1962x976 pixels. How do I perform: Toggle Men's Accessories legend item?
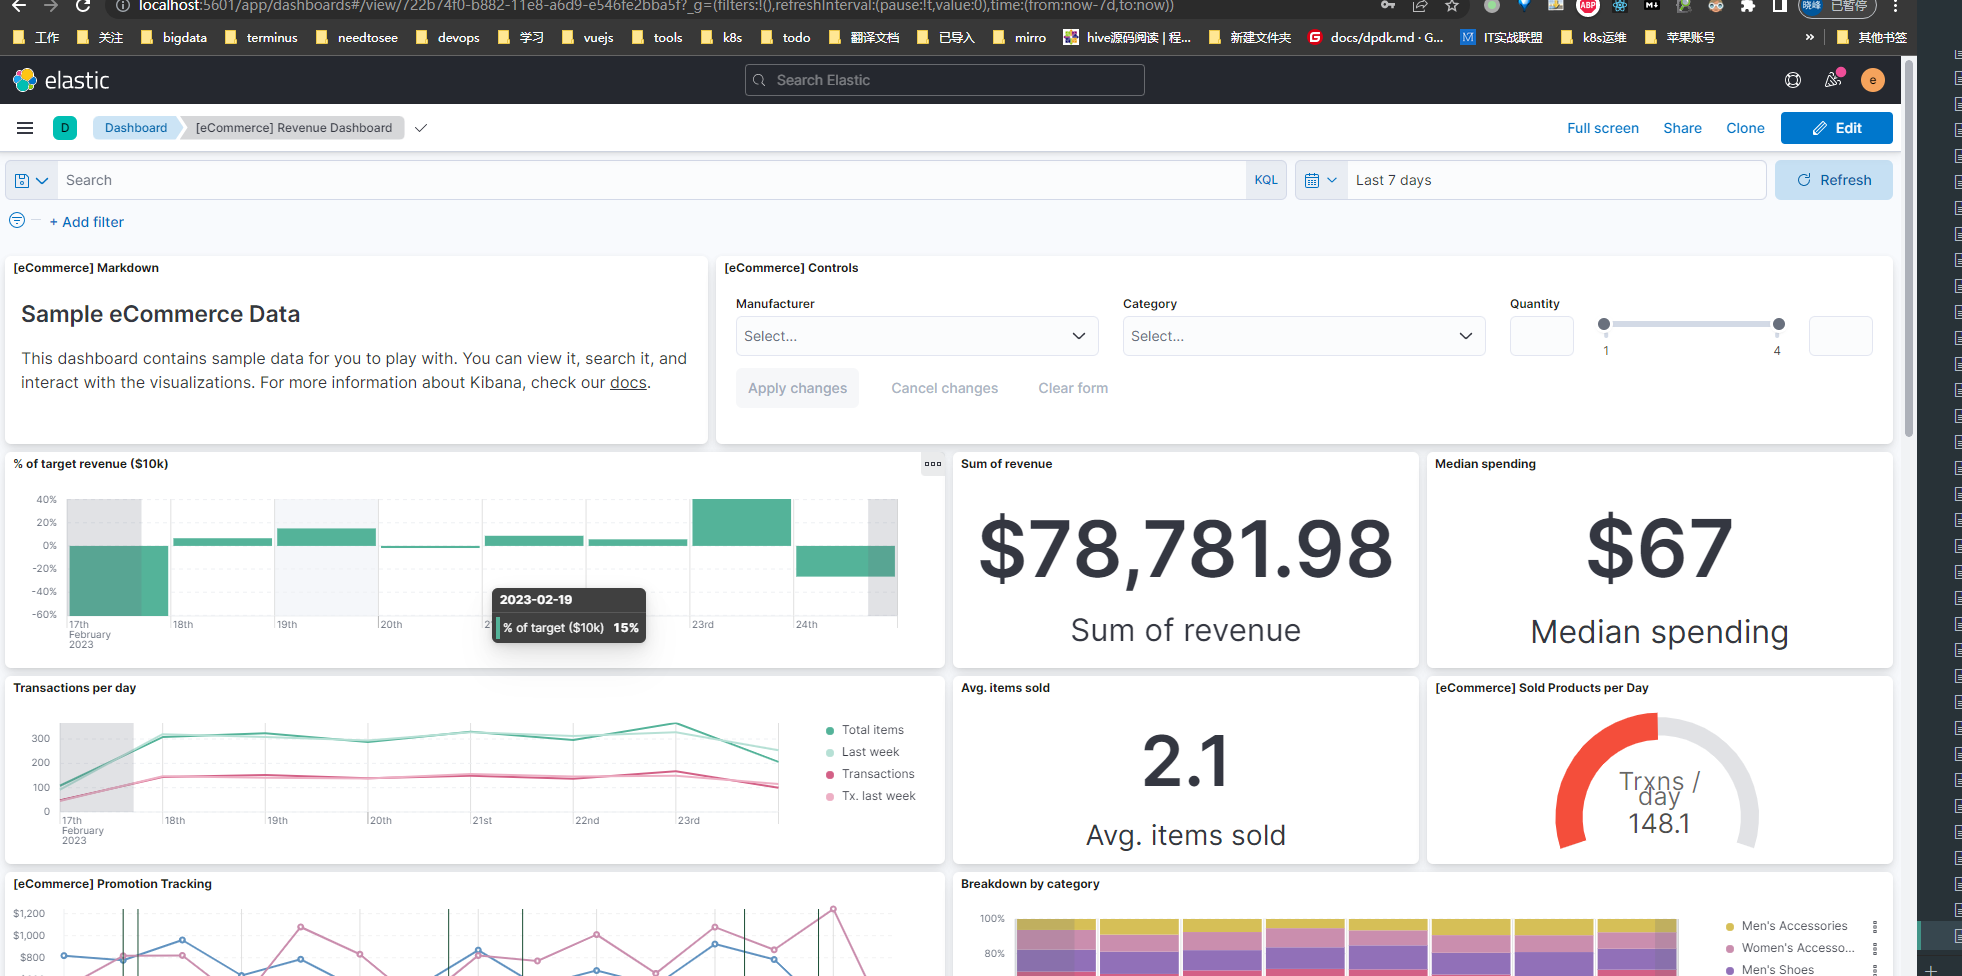pos(1787,926)
